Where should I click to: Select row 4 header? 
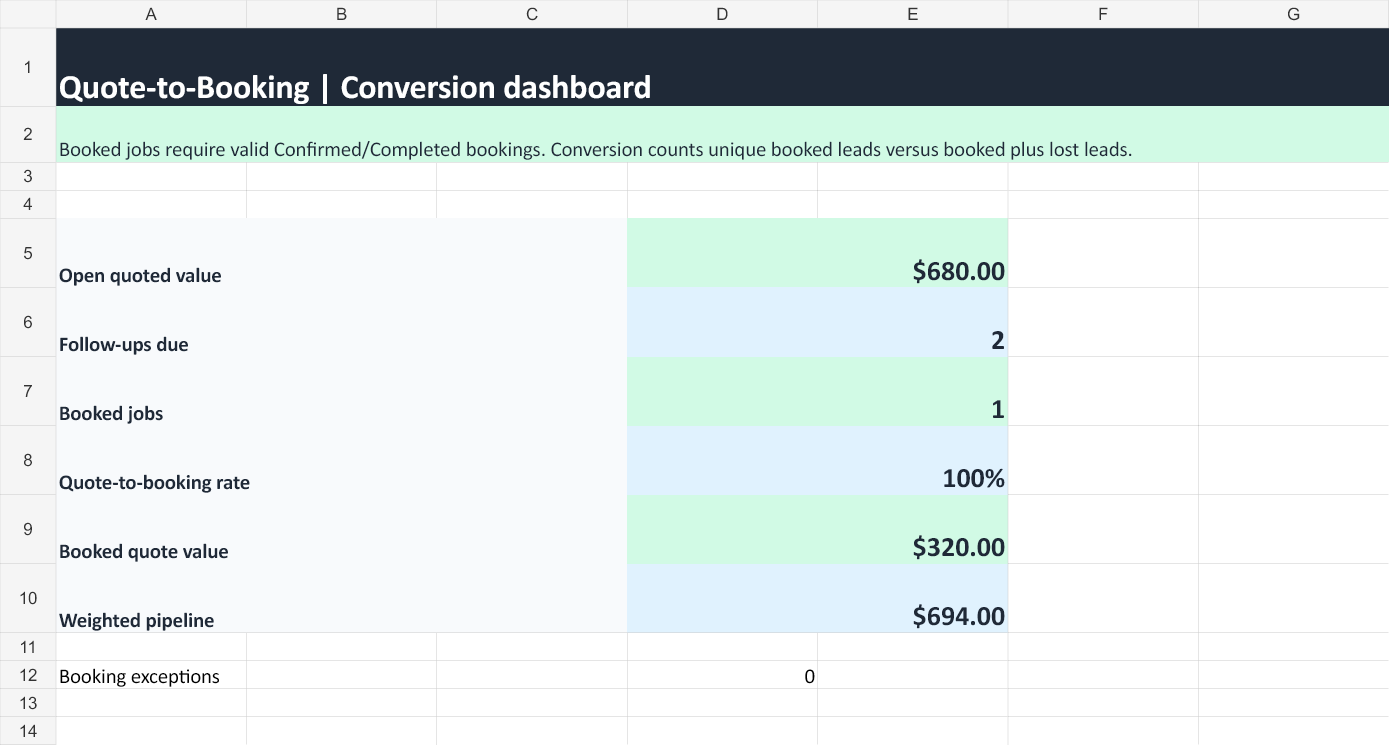pos(28,204)
